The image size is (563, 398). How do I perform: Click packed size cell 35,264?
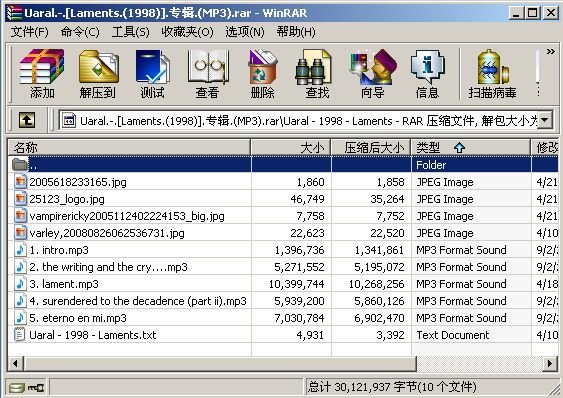click(x=387, y=199)
